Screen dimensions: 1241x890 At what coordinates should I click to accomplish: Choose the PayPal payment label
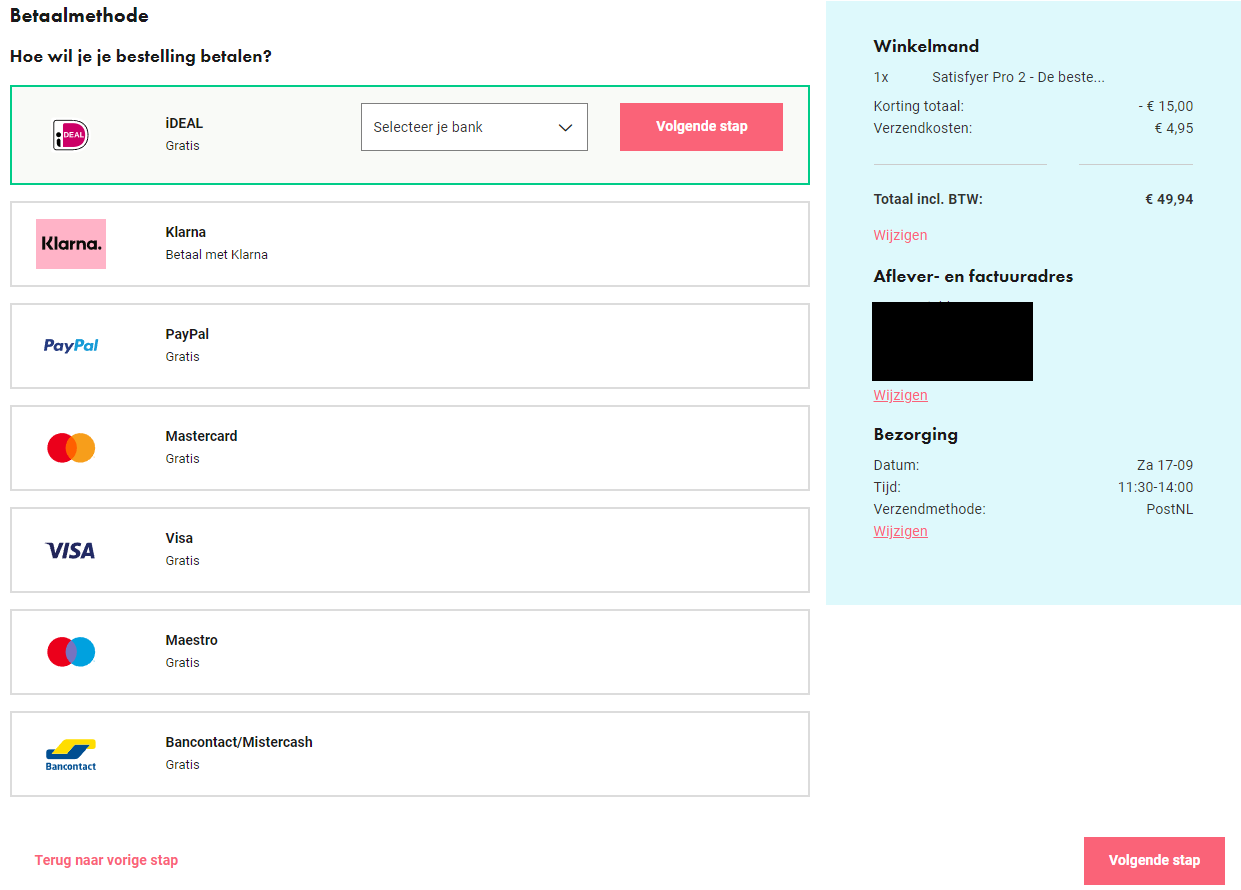187,334
